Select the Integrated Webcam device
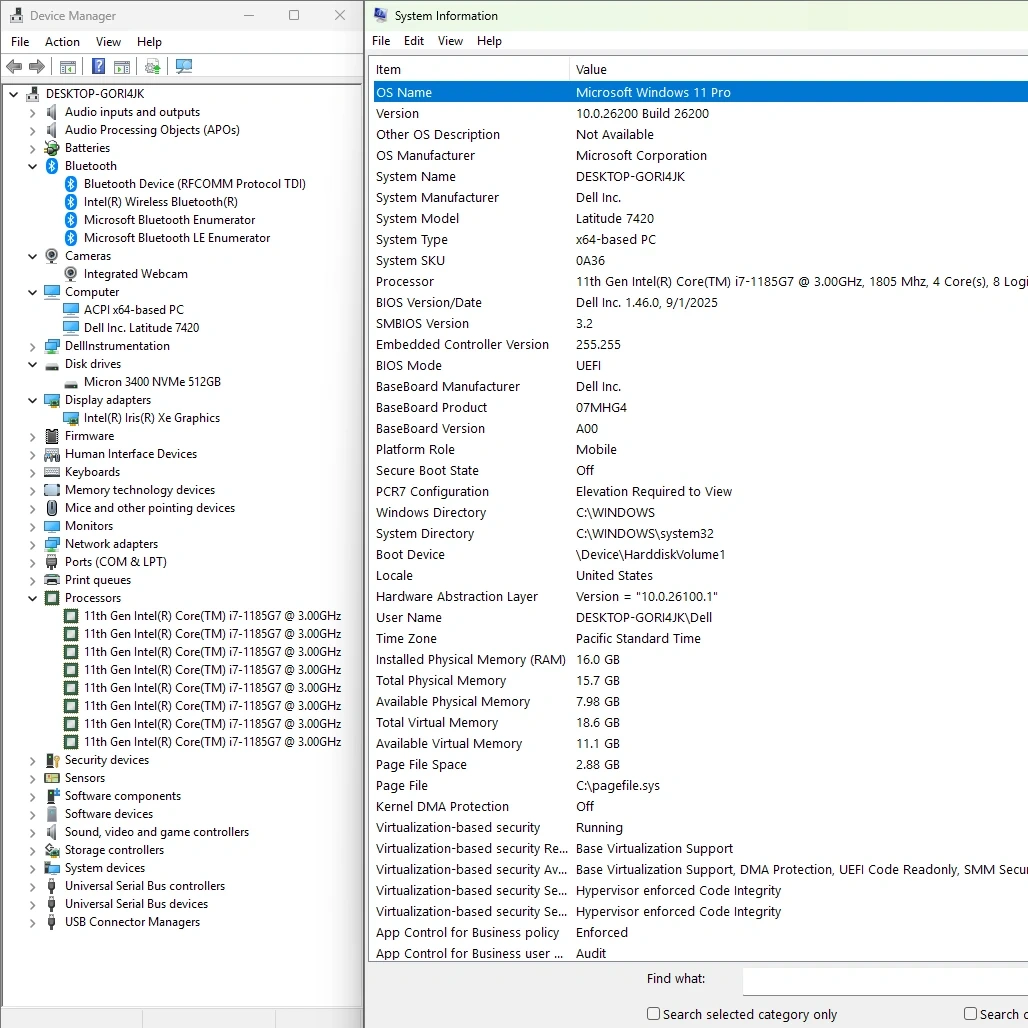Viewport: 1028px width, 1028px height. point(135,274)
